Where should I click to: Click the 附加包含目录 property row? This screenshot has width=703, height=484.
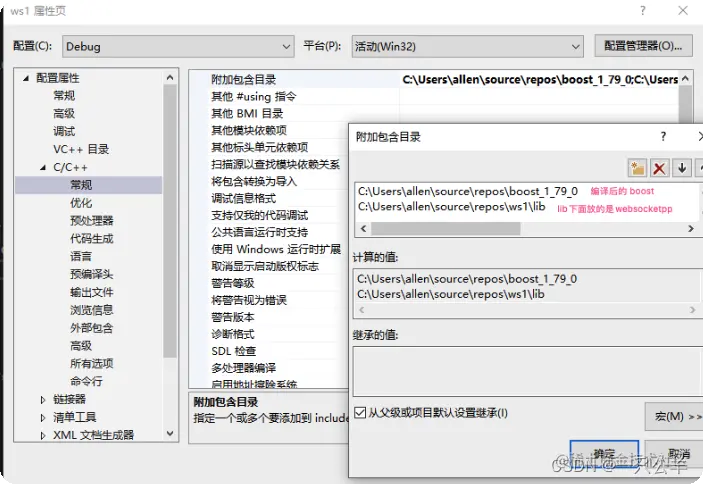pos(243,80)
